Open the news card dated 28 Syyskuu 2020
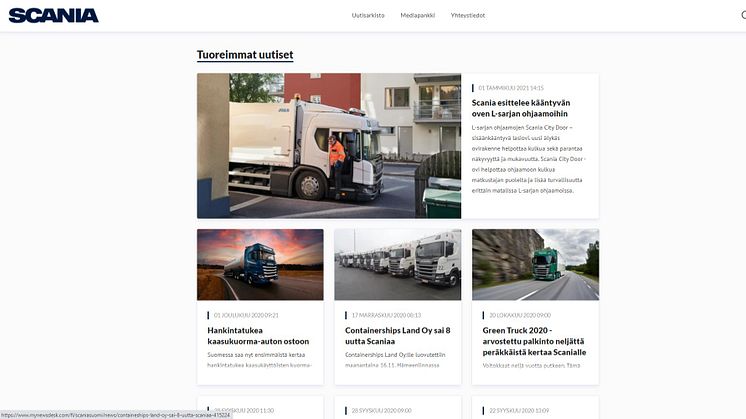 coord(397,409)
